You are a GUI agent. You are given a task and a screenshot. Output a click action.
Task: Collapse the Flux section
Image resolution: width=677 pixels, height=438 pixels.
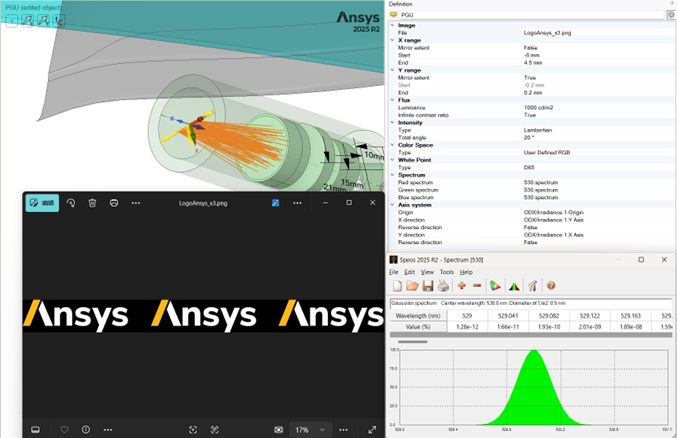point(392,100)
